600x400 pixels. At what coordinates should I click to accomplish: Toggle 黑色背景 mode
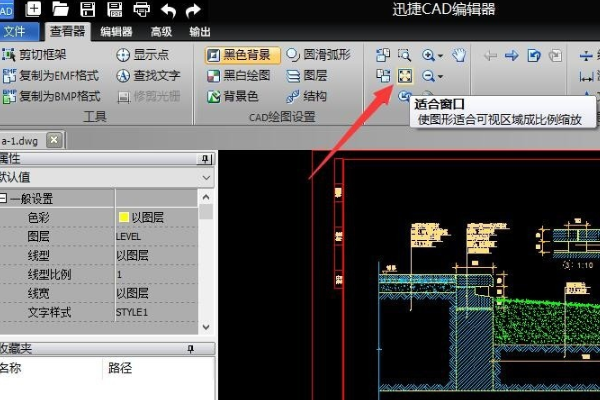pyautogui.click(x=243, y=55)
